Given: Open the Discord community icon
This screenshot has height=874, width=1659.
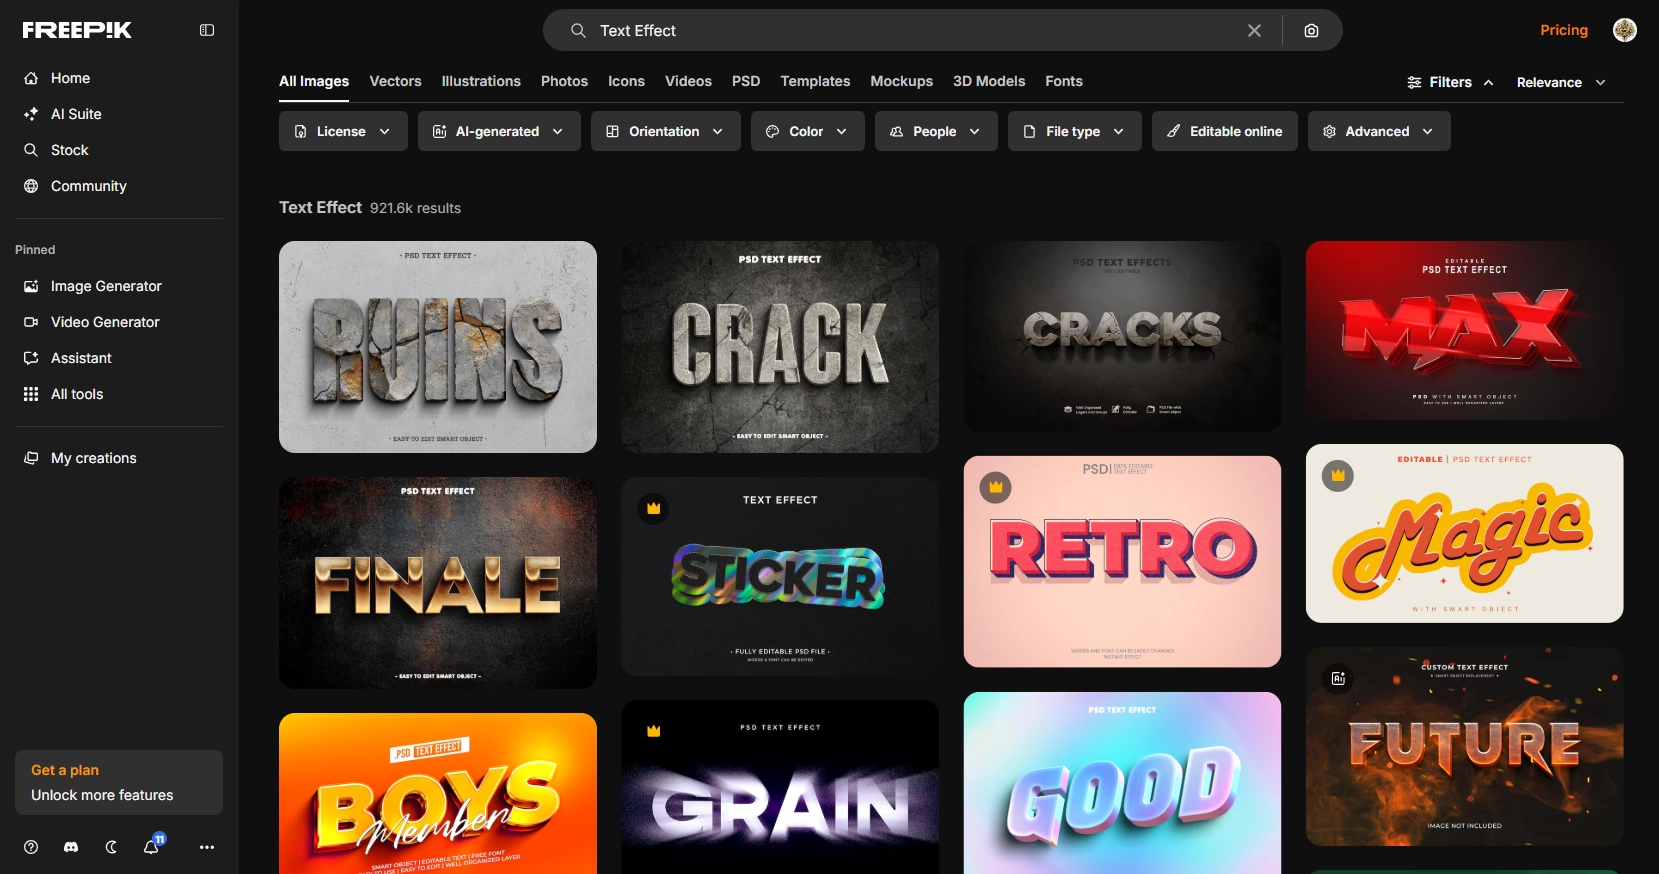Looking at the screenshot, I should click(71, 847).
